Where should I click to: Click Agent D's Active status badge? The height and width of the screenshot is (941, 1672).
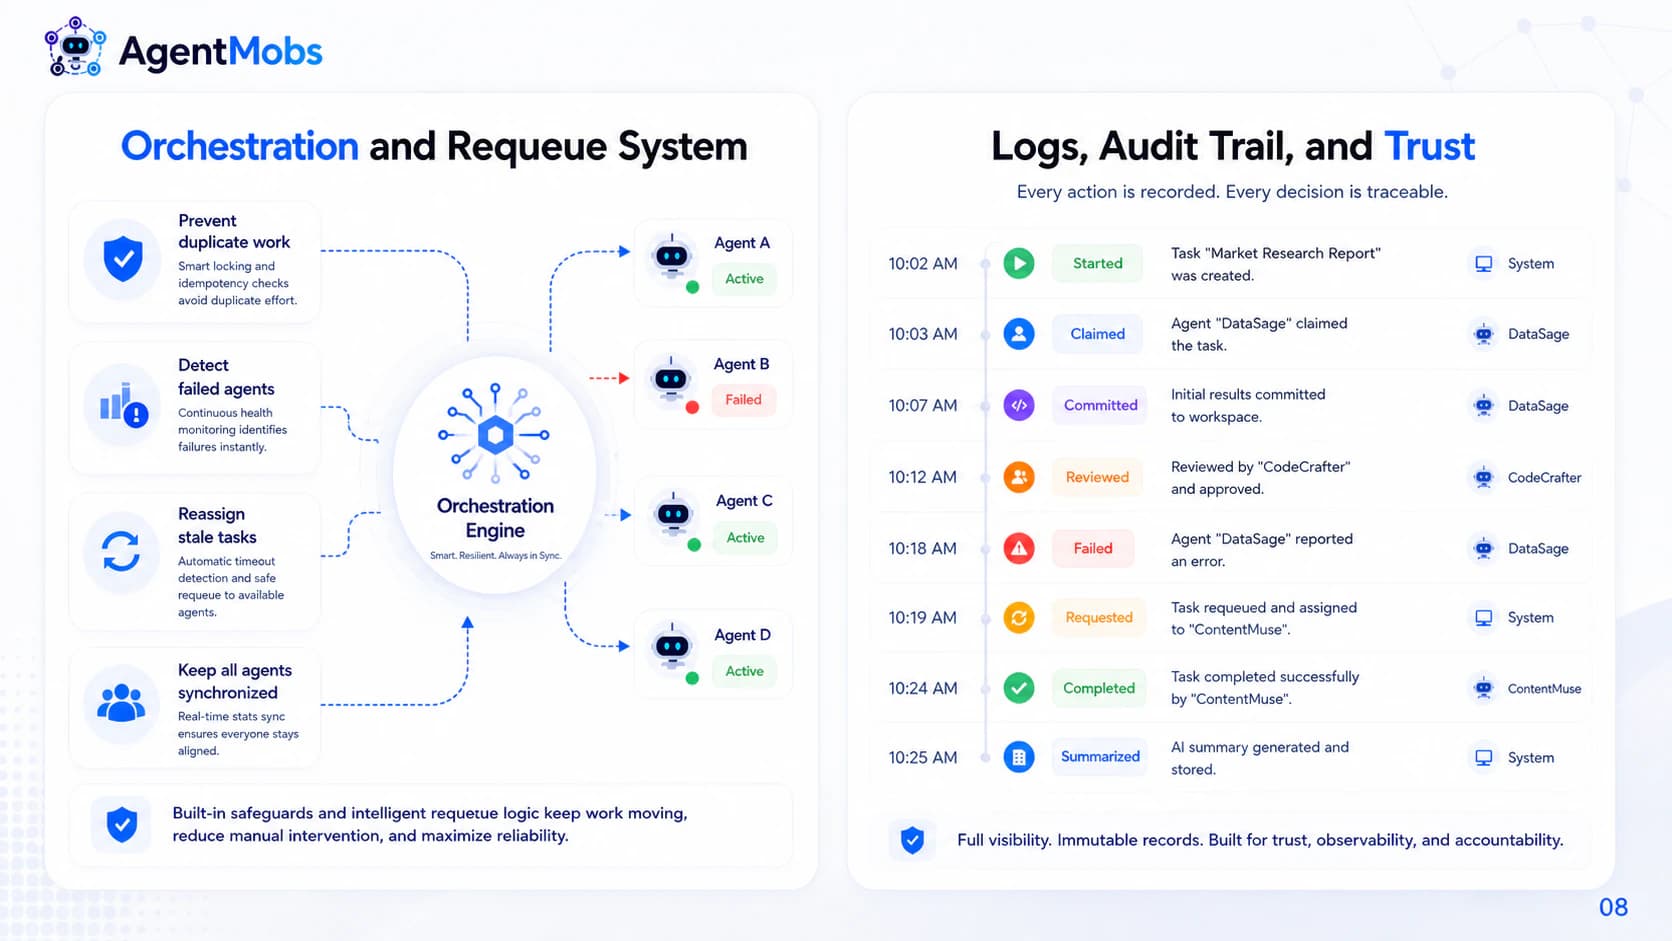[744, 671]
